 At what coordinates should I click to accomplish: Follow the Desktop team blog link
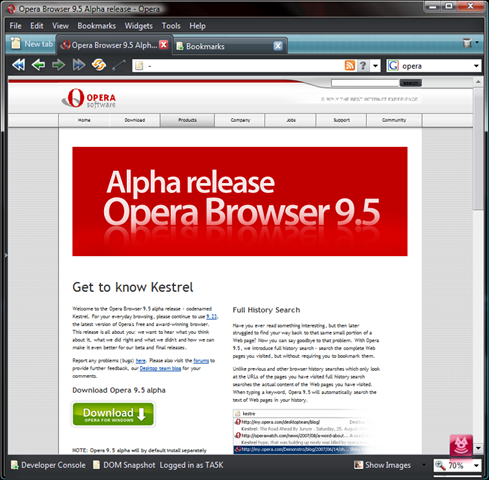[x=160, y=368]
